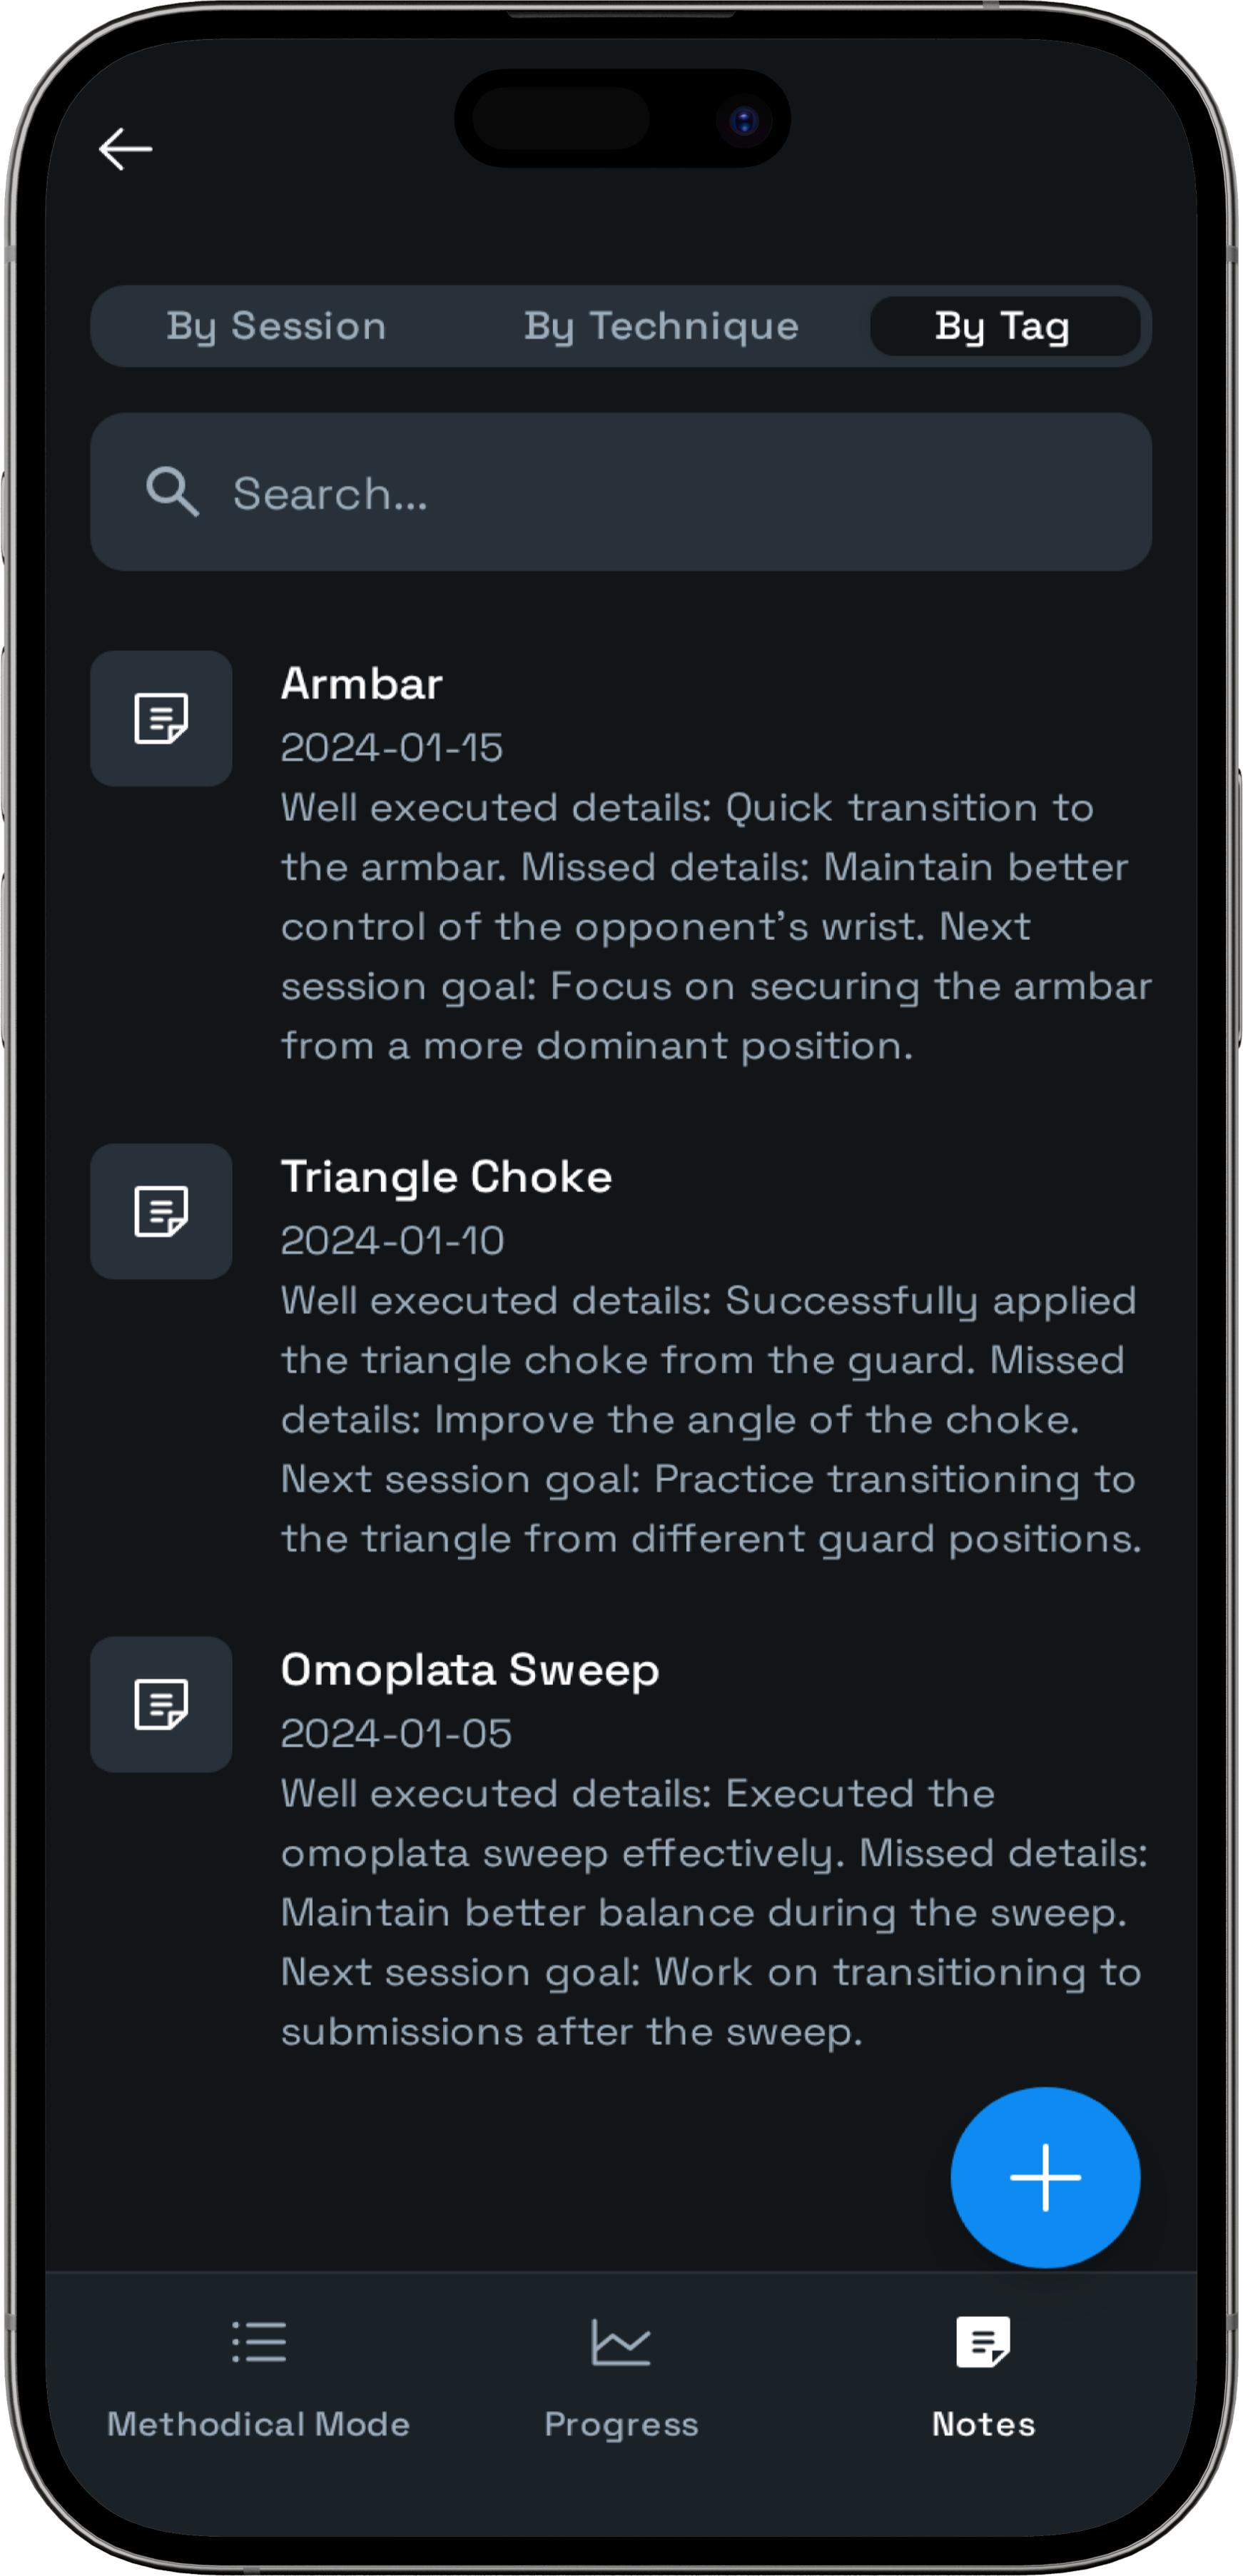The image size is (1243, 2576).
Task: Open the Triangle Choke note title
Action: (446, 1177)
